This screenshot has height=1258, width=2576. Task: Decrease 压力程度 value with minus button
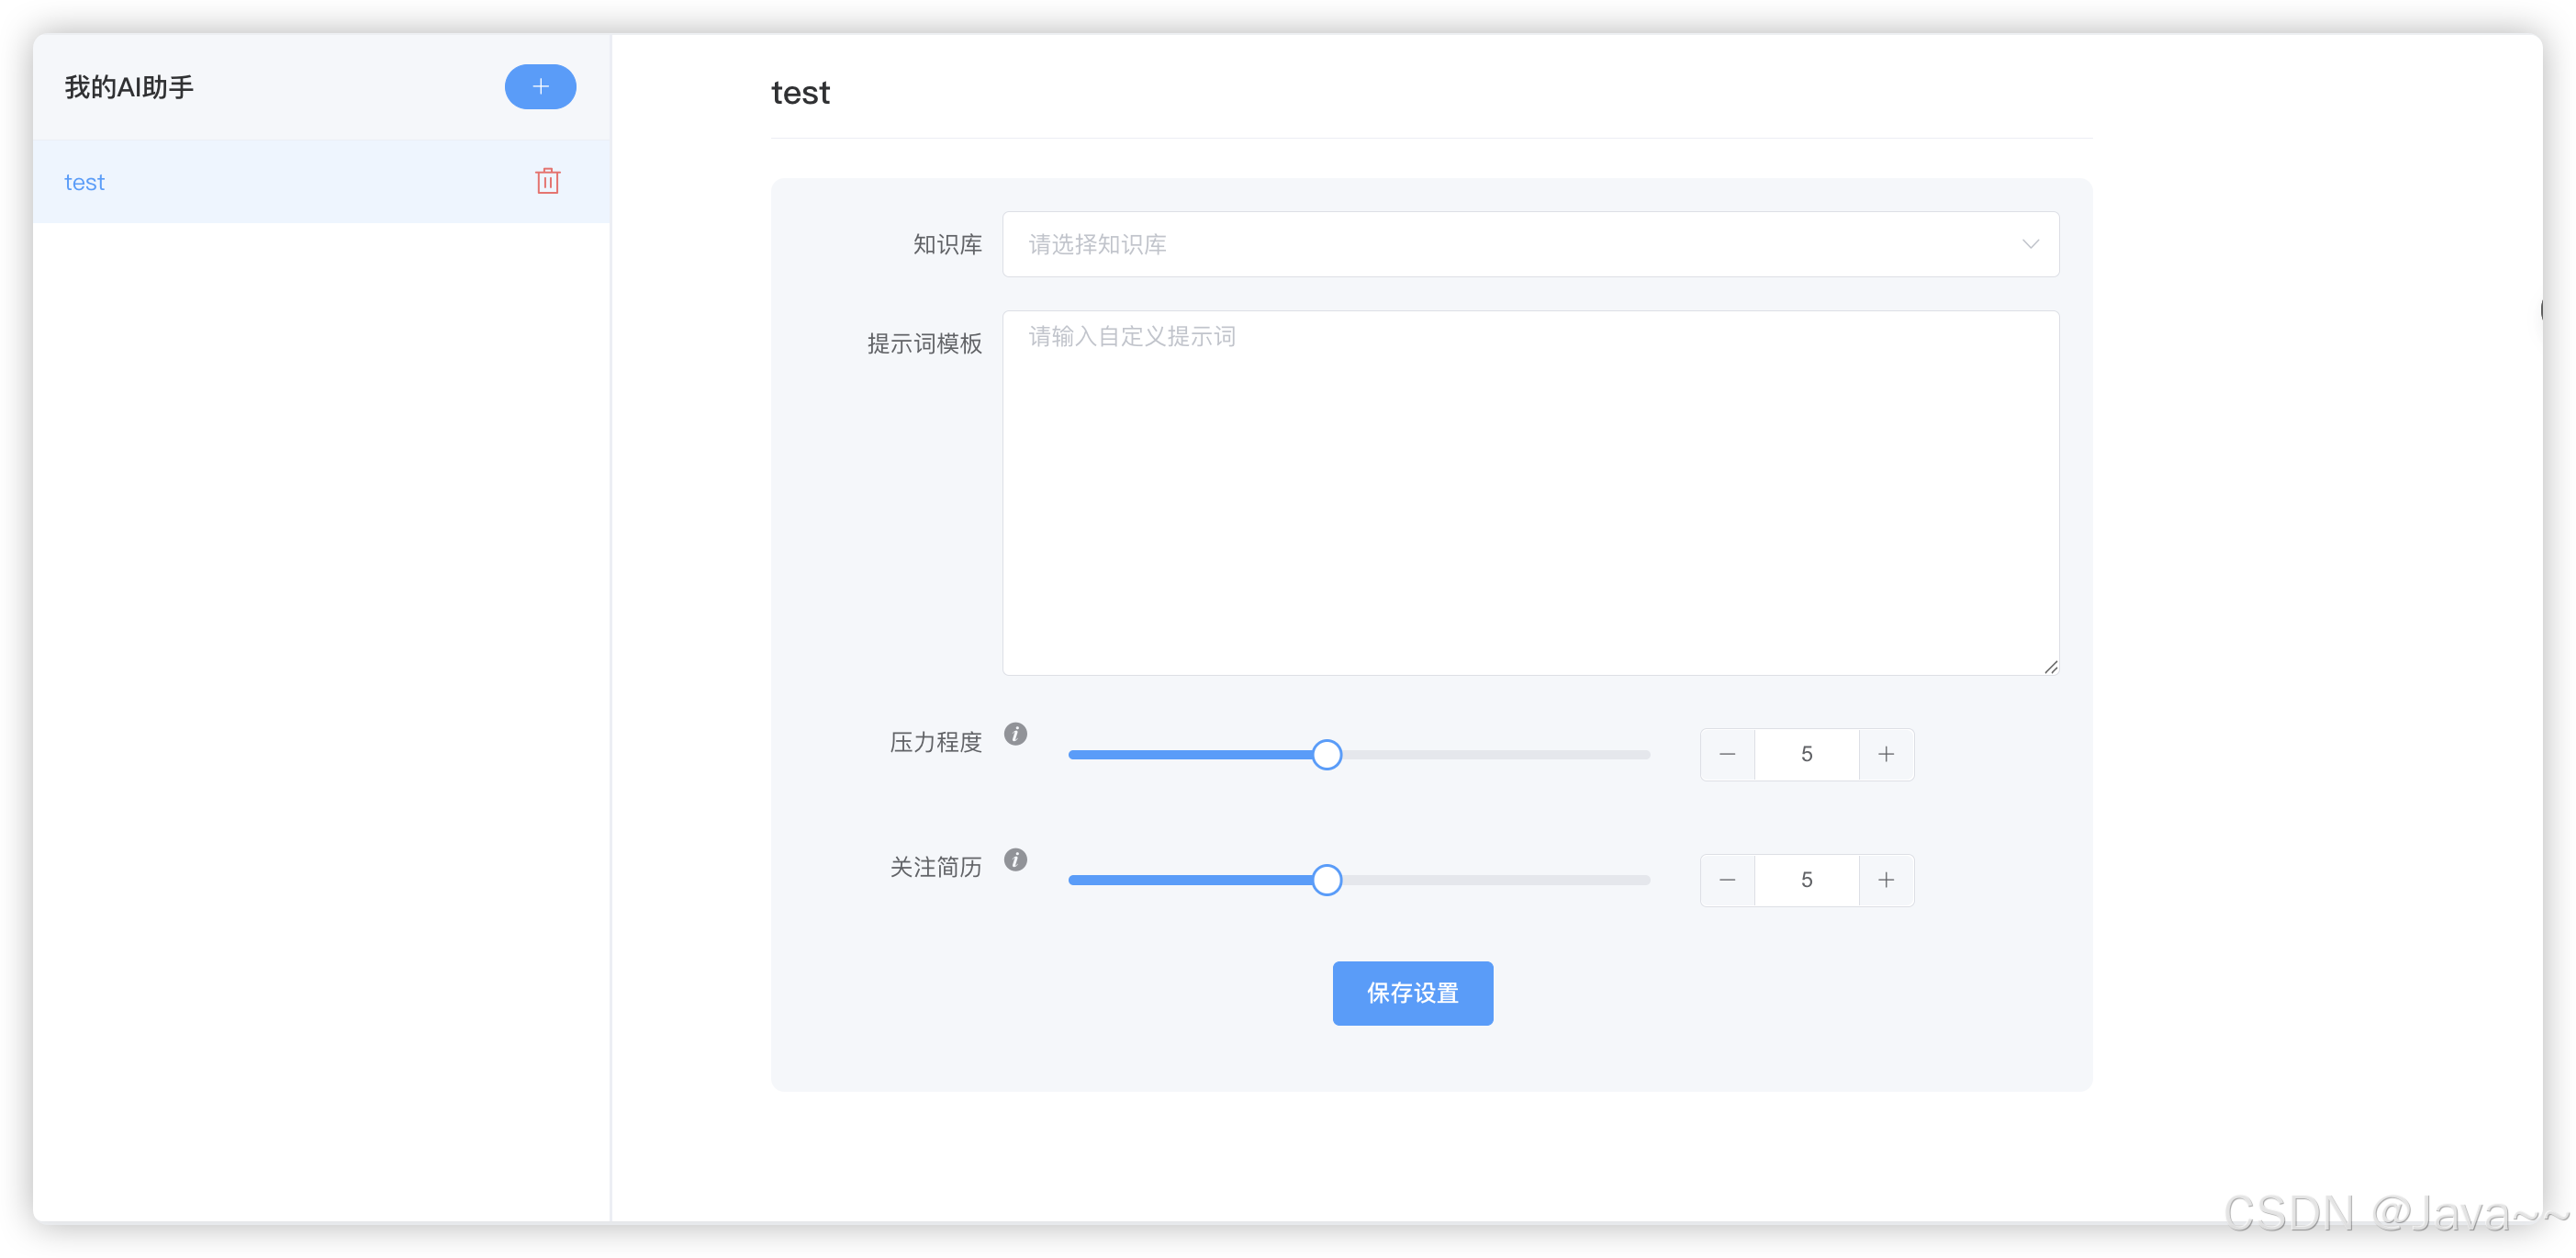[x=1727, y=755]
